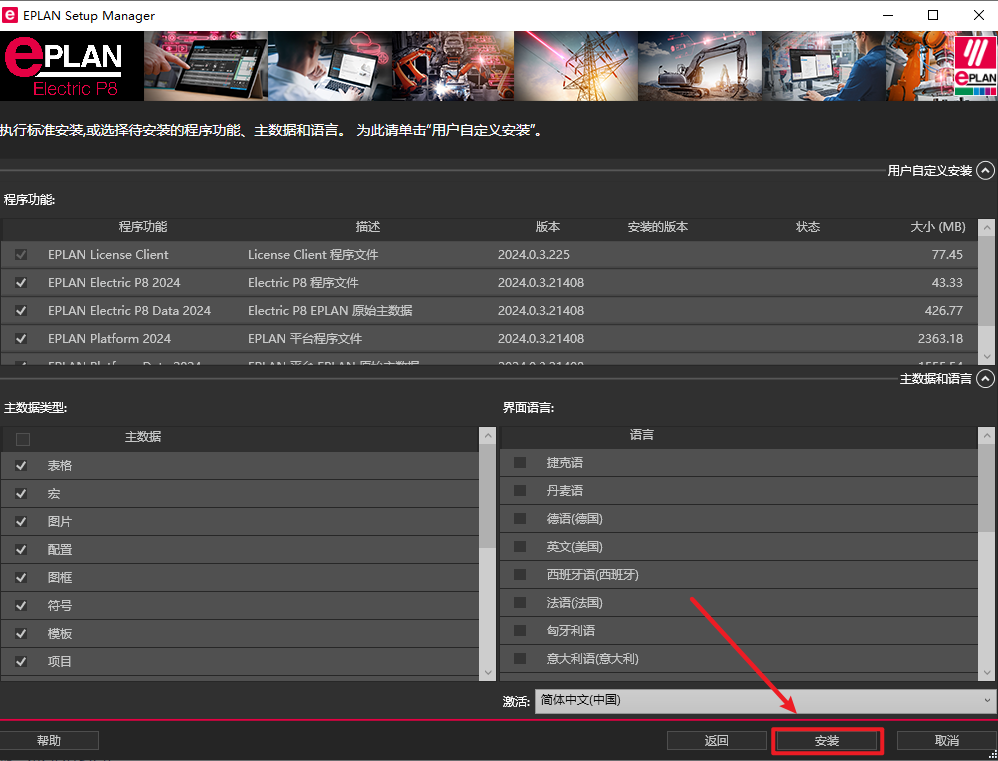Sort by the 大小 (MB) column header
Image resolution: width=998 pixels, height=761 pixels.
pyautogui.click(x=937, y=227)
